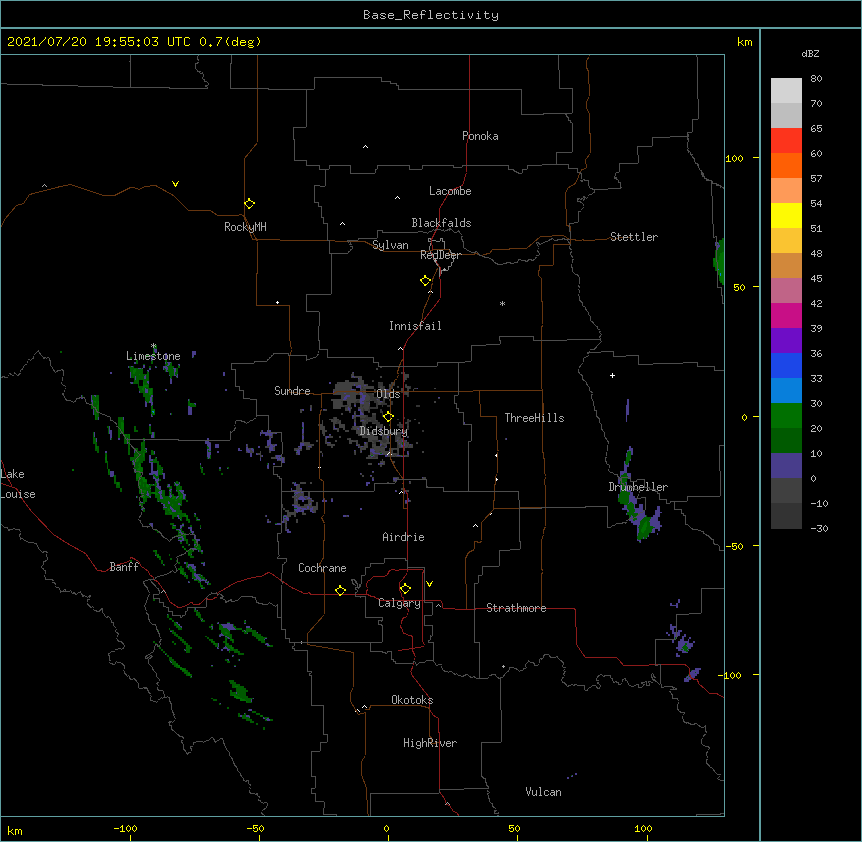Click the -50 tick on the vertical axis
This screenshot has width=862, height=842.
[x=737, y=546]
